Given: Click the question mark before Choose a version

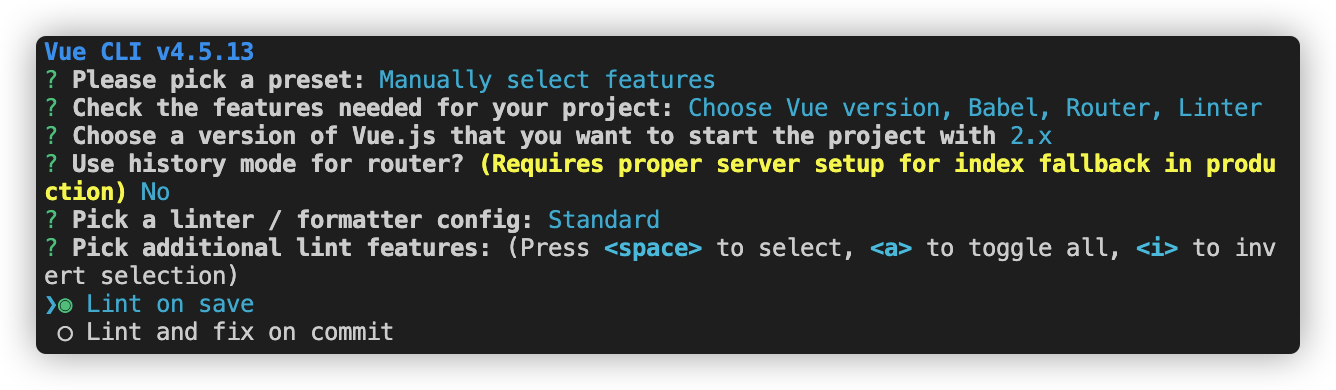Looking at the screenshot, I should pyautogui.click(x=51, y=136).
